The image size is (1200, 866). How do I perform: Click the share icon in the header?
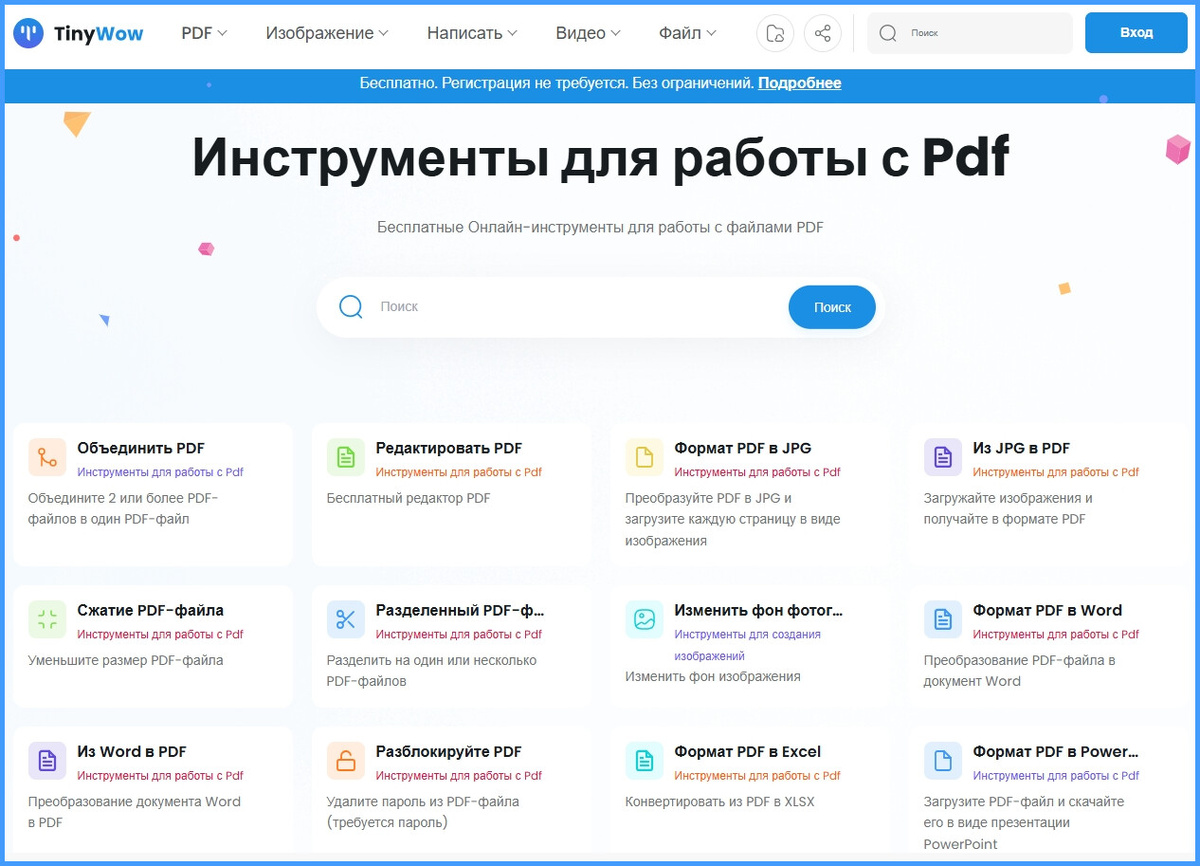[x=822, y=33]
